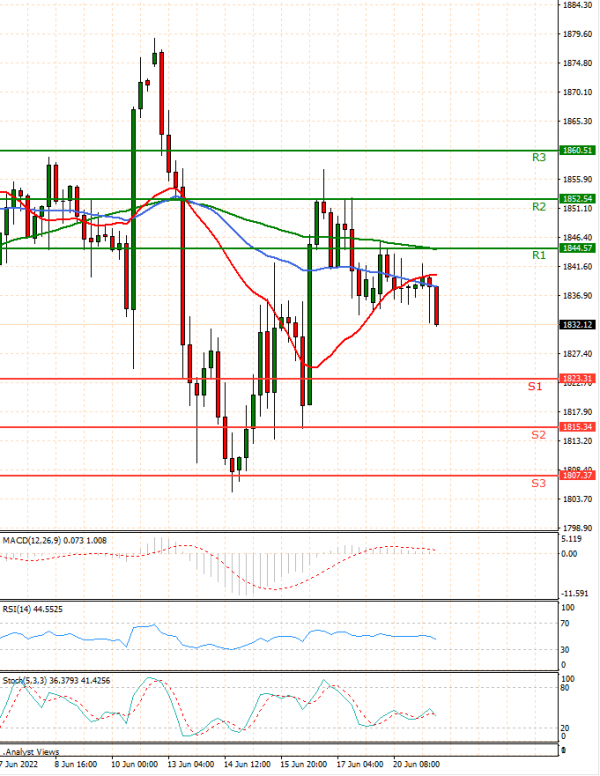This screenshot has height=776, width=600.
Task: Select the S2 line label
Action: coord(538,435)
